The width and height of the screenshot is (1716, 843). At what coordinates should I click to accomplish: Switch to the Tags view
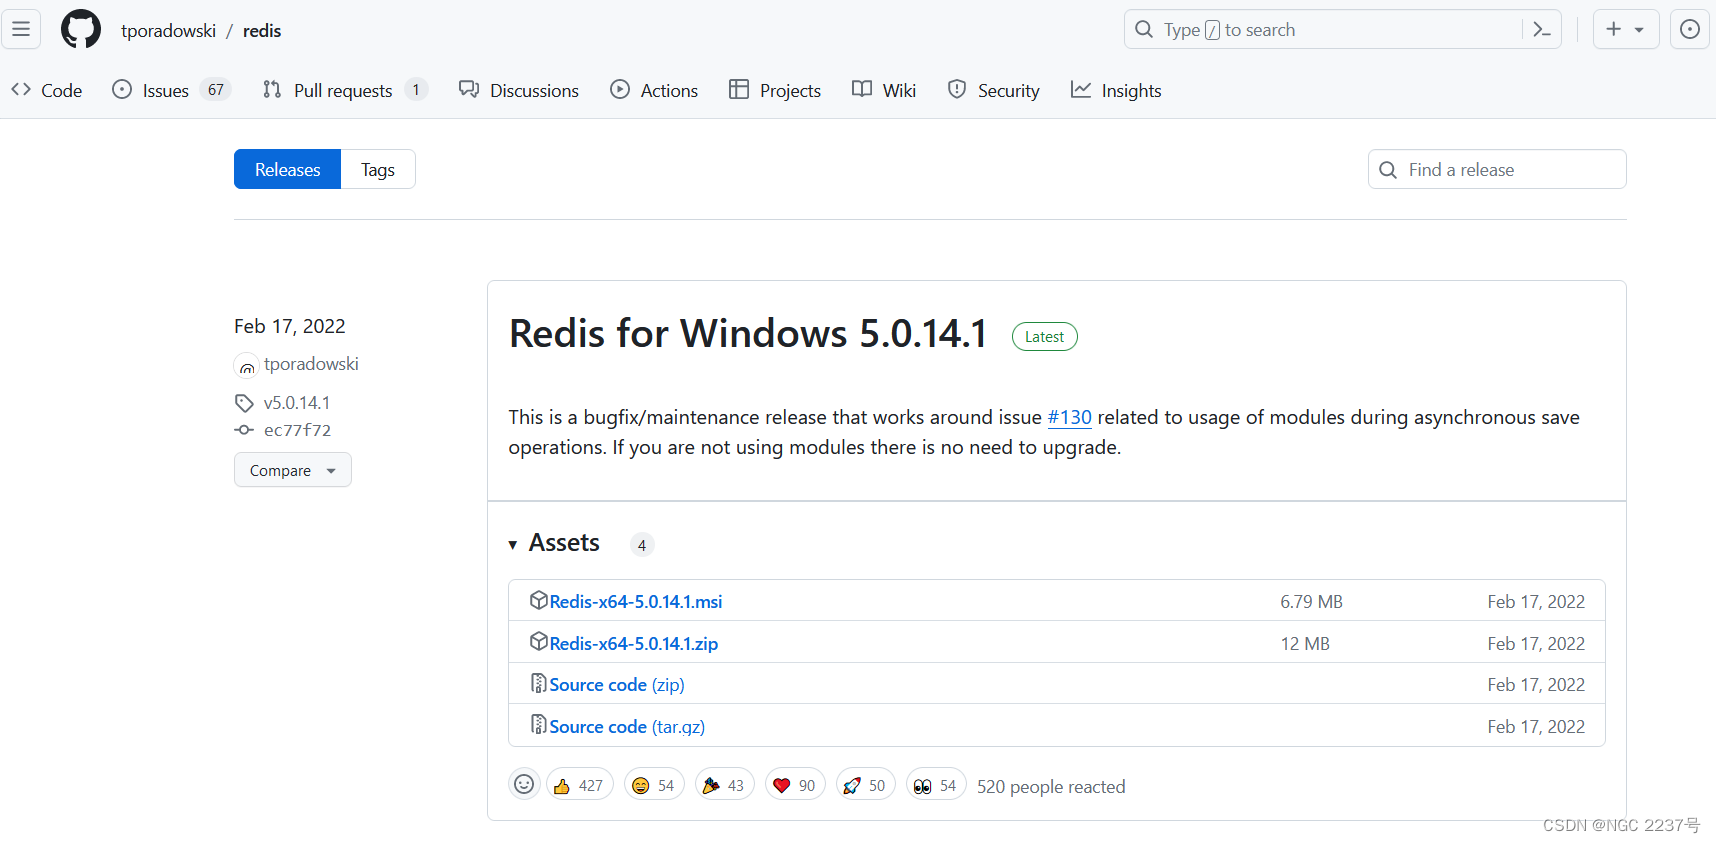click(x=378, y=169)
